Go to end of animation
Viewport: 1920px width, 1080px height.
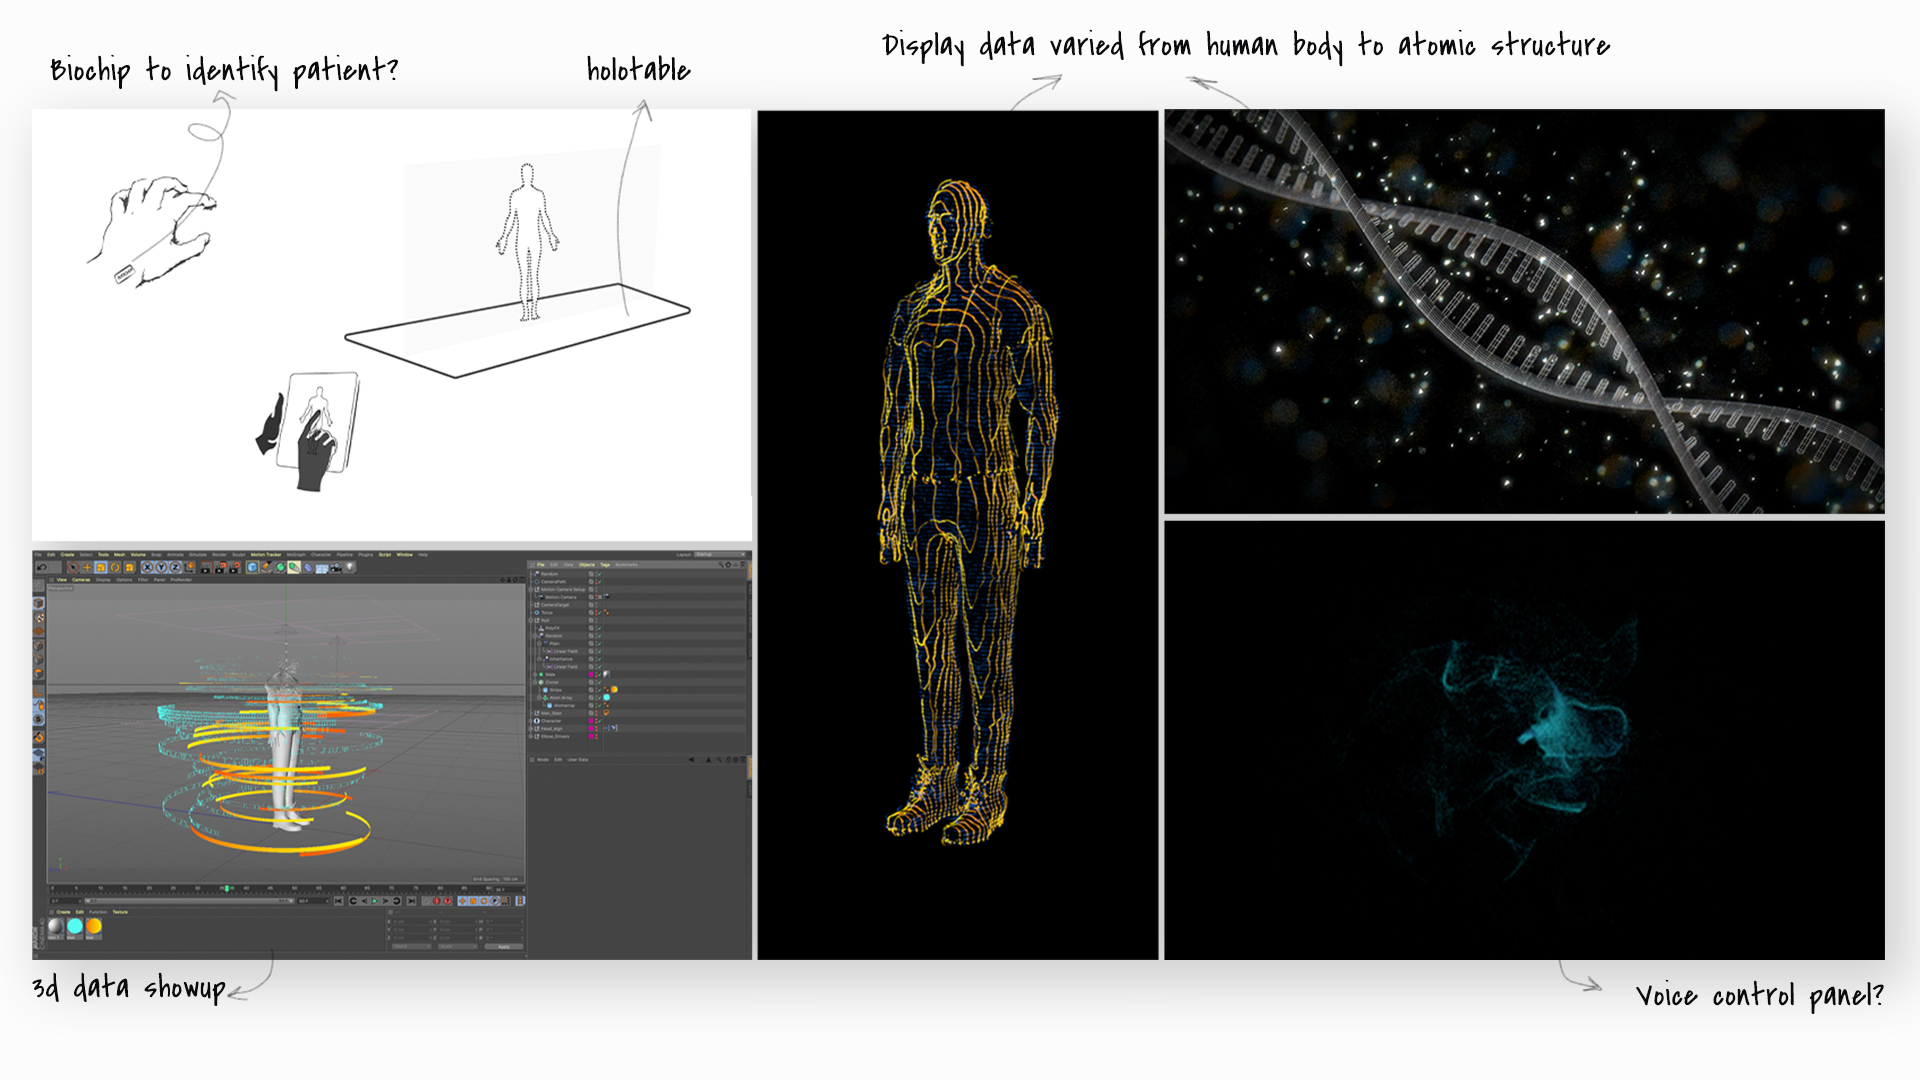click(411, 901)
